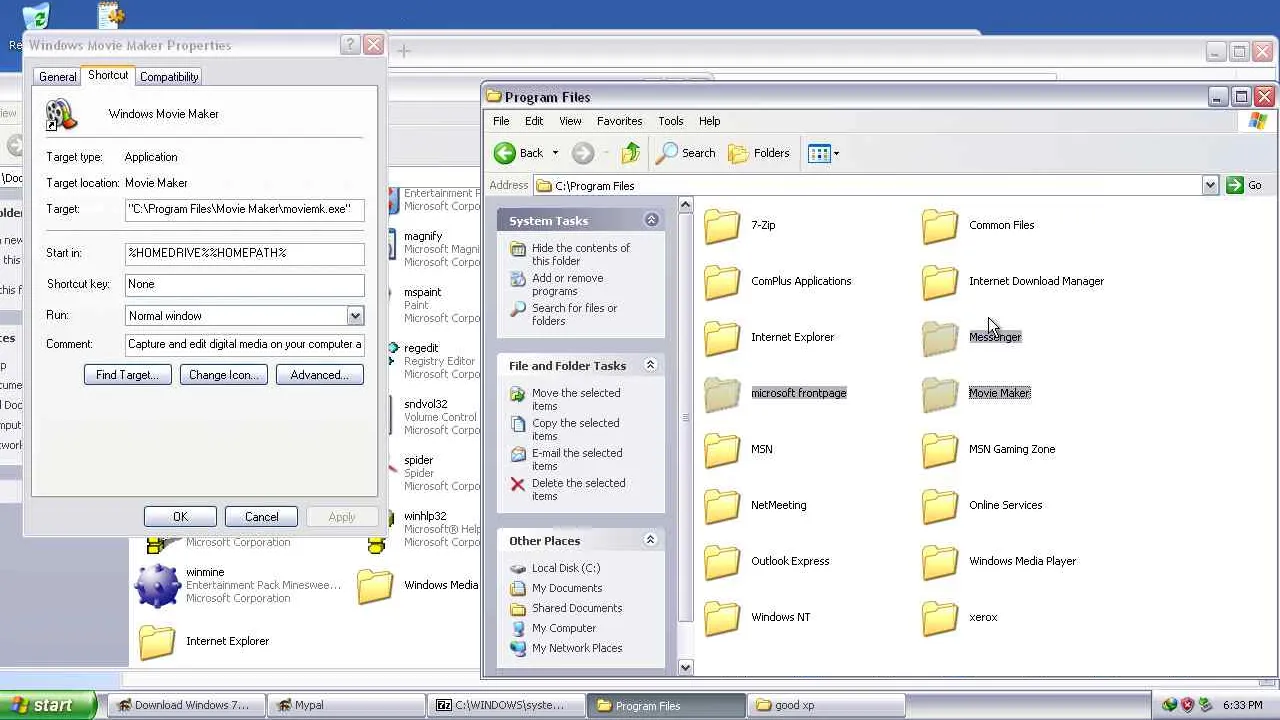Switch to the Compatibility tab

[x=169, y=77]
